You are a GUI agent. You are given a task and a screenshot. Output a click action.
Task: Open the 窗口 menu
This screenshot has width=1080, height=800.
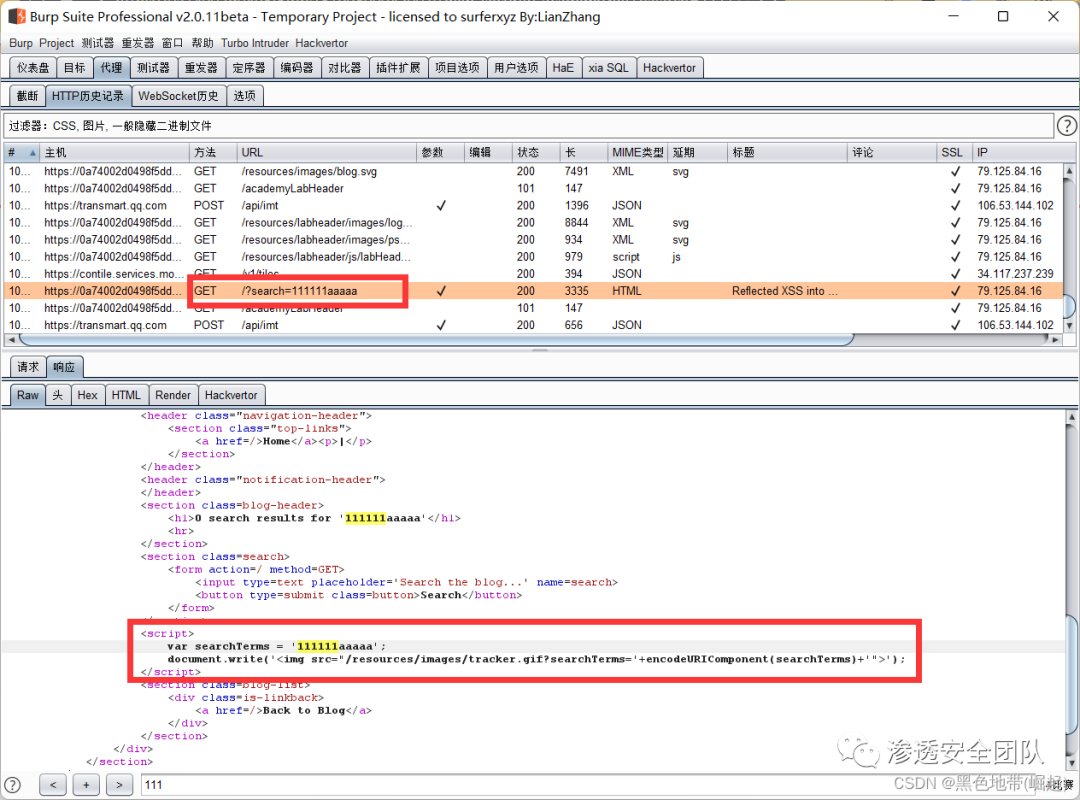172,43
